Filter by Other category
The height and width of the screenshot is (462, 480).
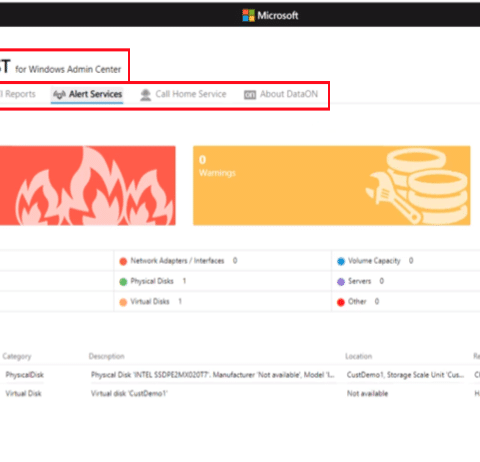[358, 302]
